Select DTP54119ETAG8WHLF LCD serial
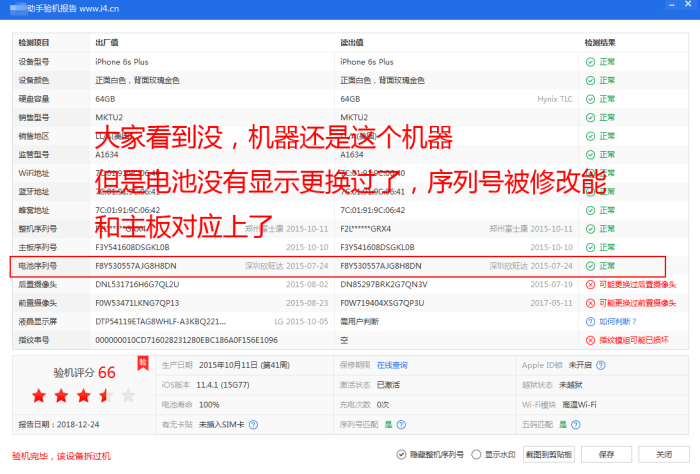The width and height of the screenshot is (700, 474). [160, 322]
